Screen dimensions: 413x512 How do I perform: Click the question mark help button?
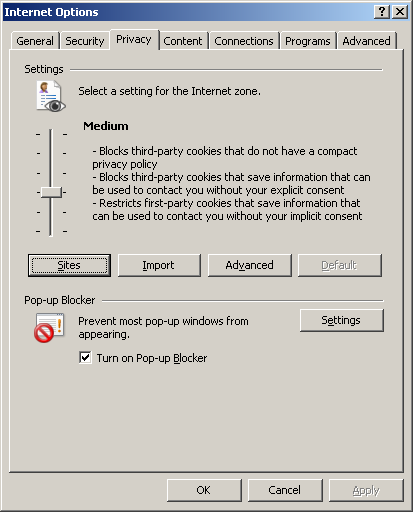pyautogui.click(x=382, y=12)
